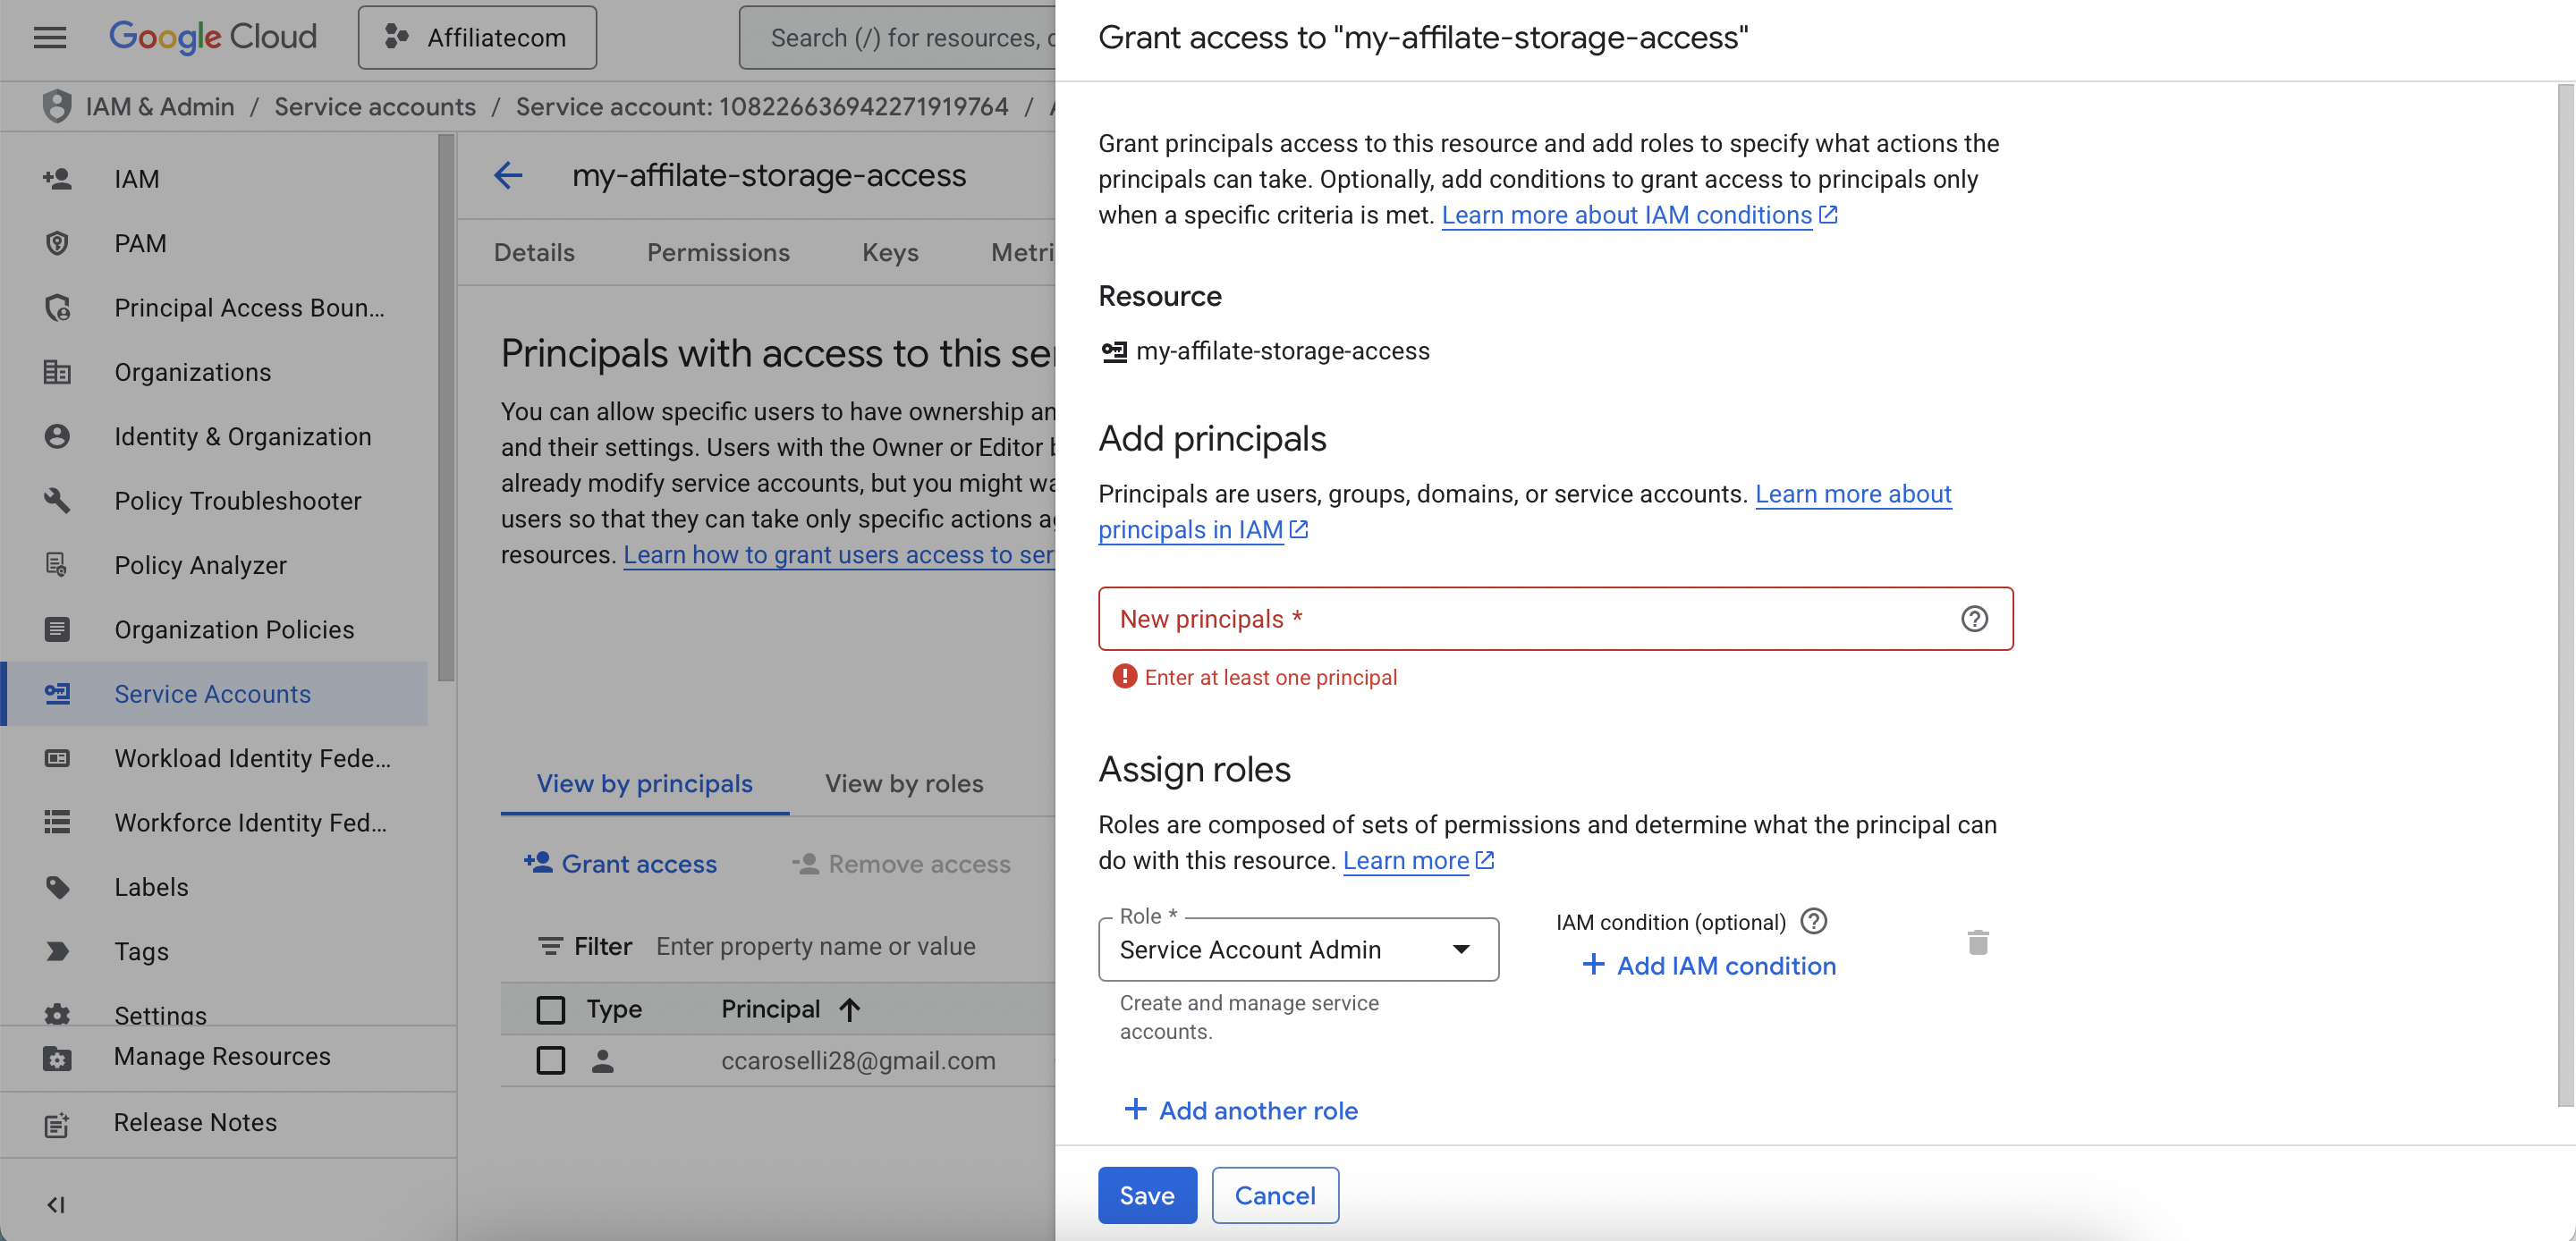Open Learn how to grant users access link
Image resolution: width=2576 pixels, height=1241 pixels.
[x=838, y=555]
